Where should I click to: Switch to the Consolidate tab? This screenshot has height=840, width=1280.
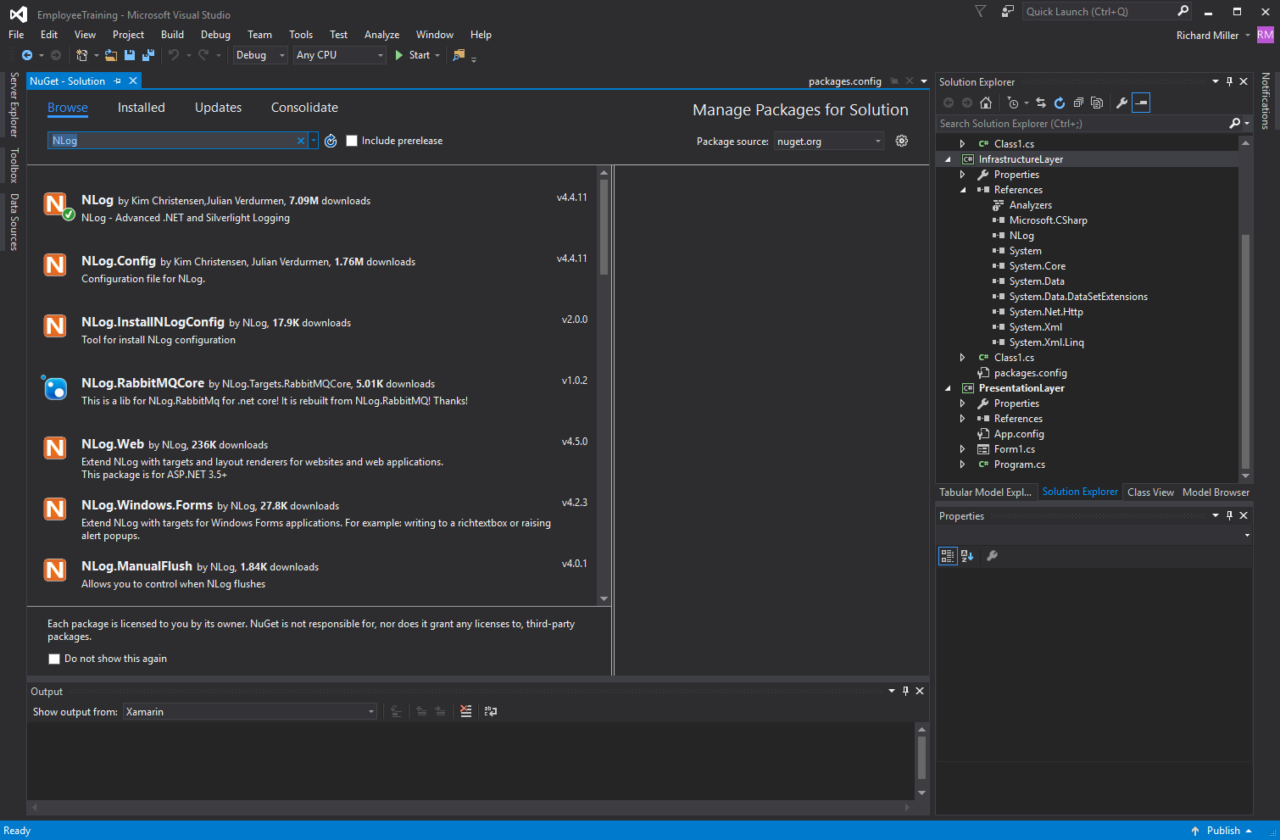pos(305,108)
